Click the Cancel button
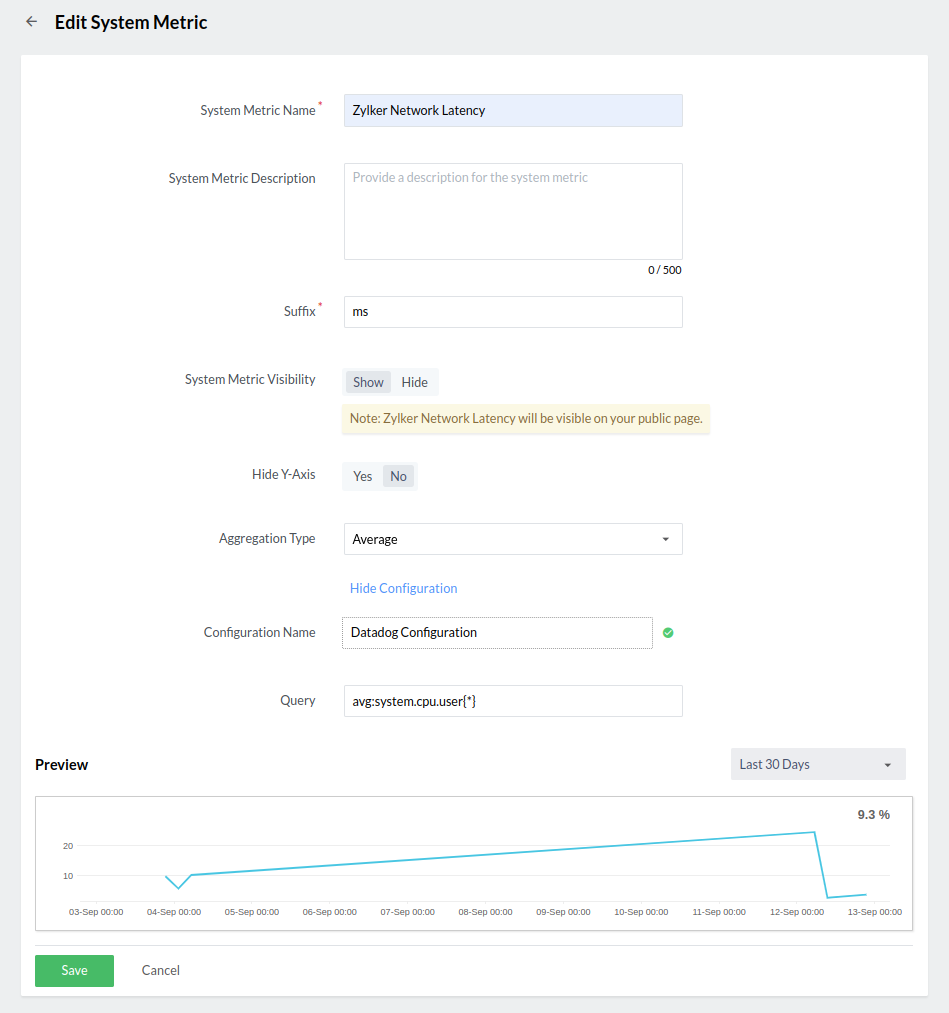 [161, 970]
